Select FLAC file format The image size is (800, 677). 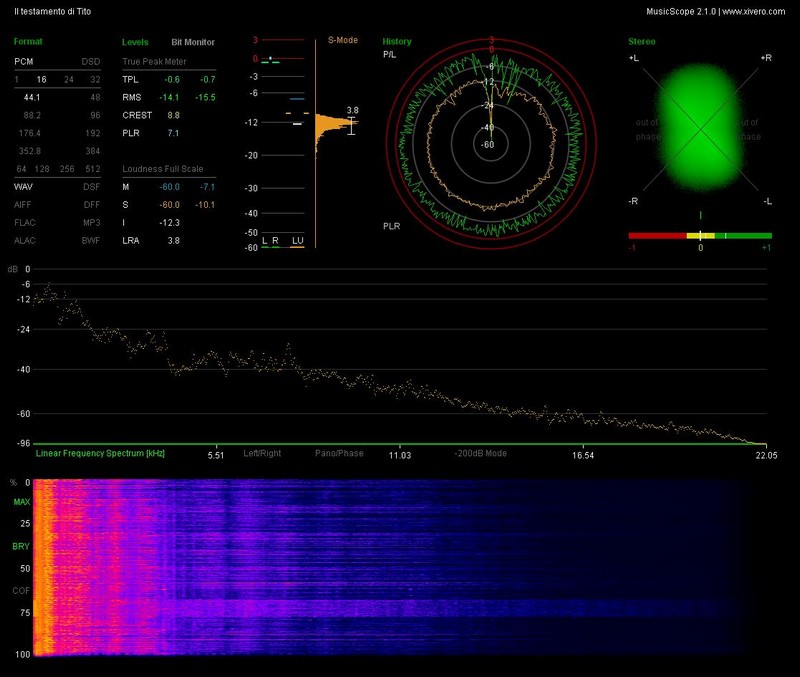[25, 222]
